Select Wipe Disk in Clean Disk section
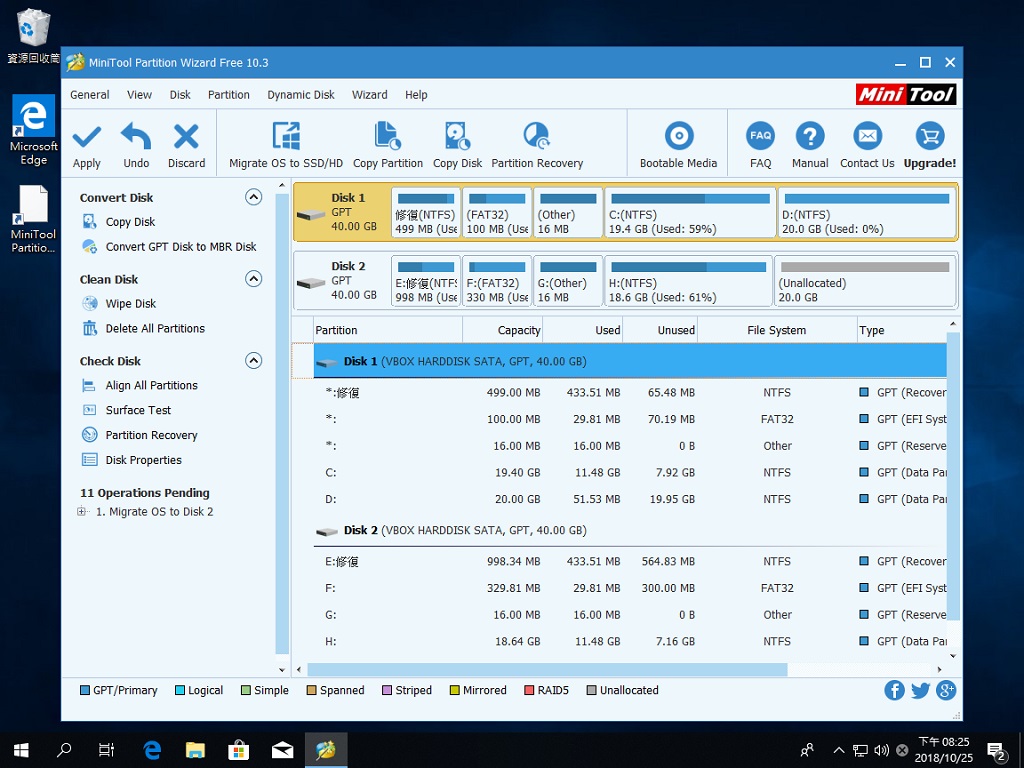The width and height of the screenshot is (1024, 768). point(131,304)
